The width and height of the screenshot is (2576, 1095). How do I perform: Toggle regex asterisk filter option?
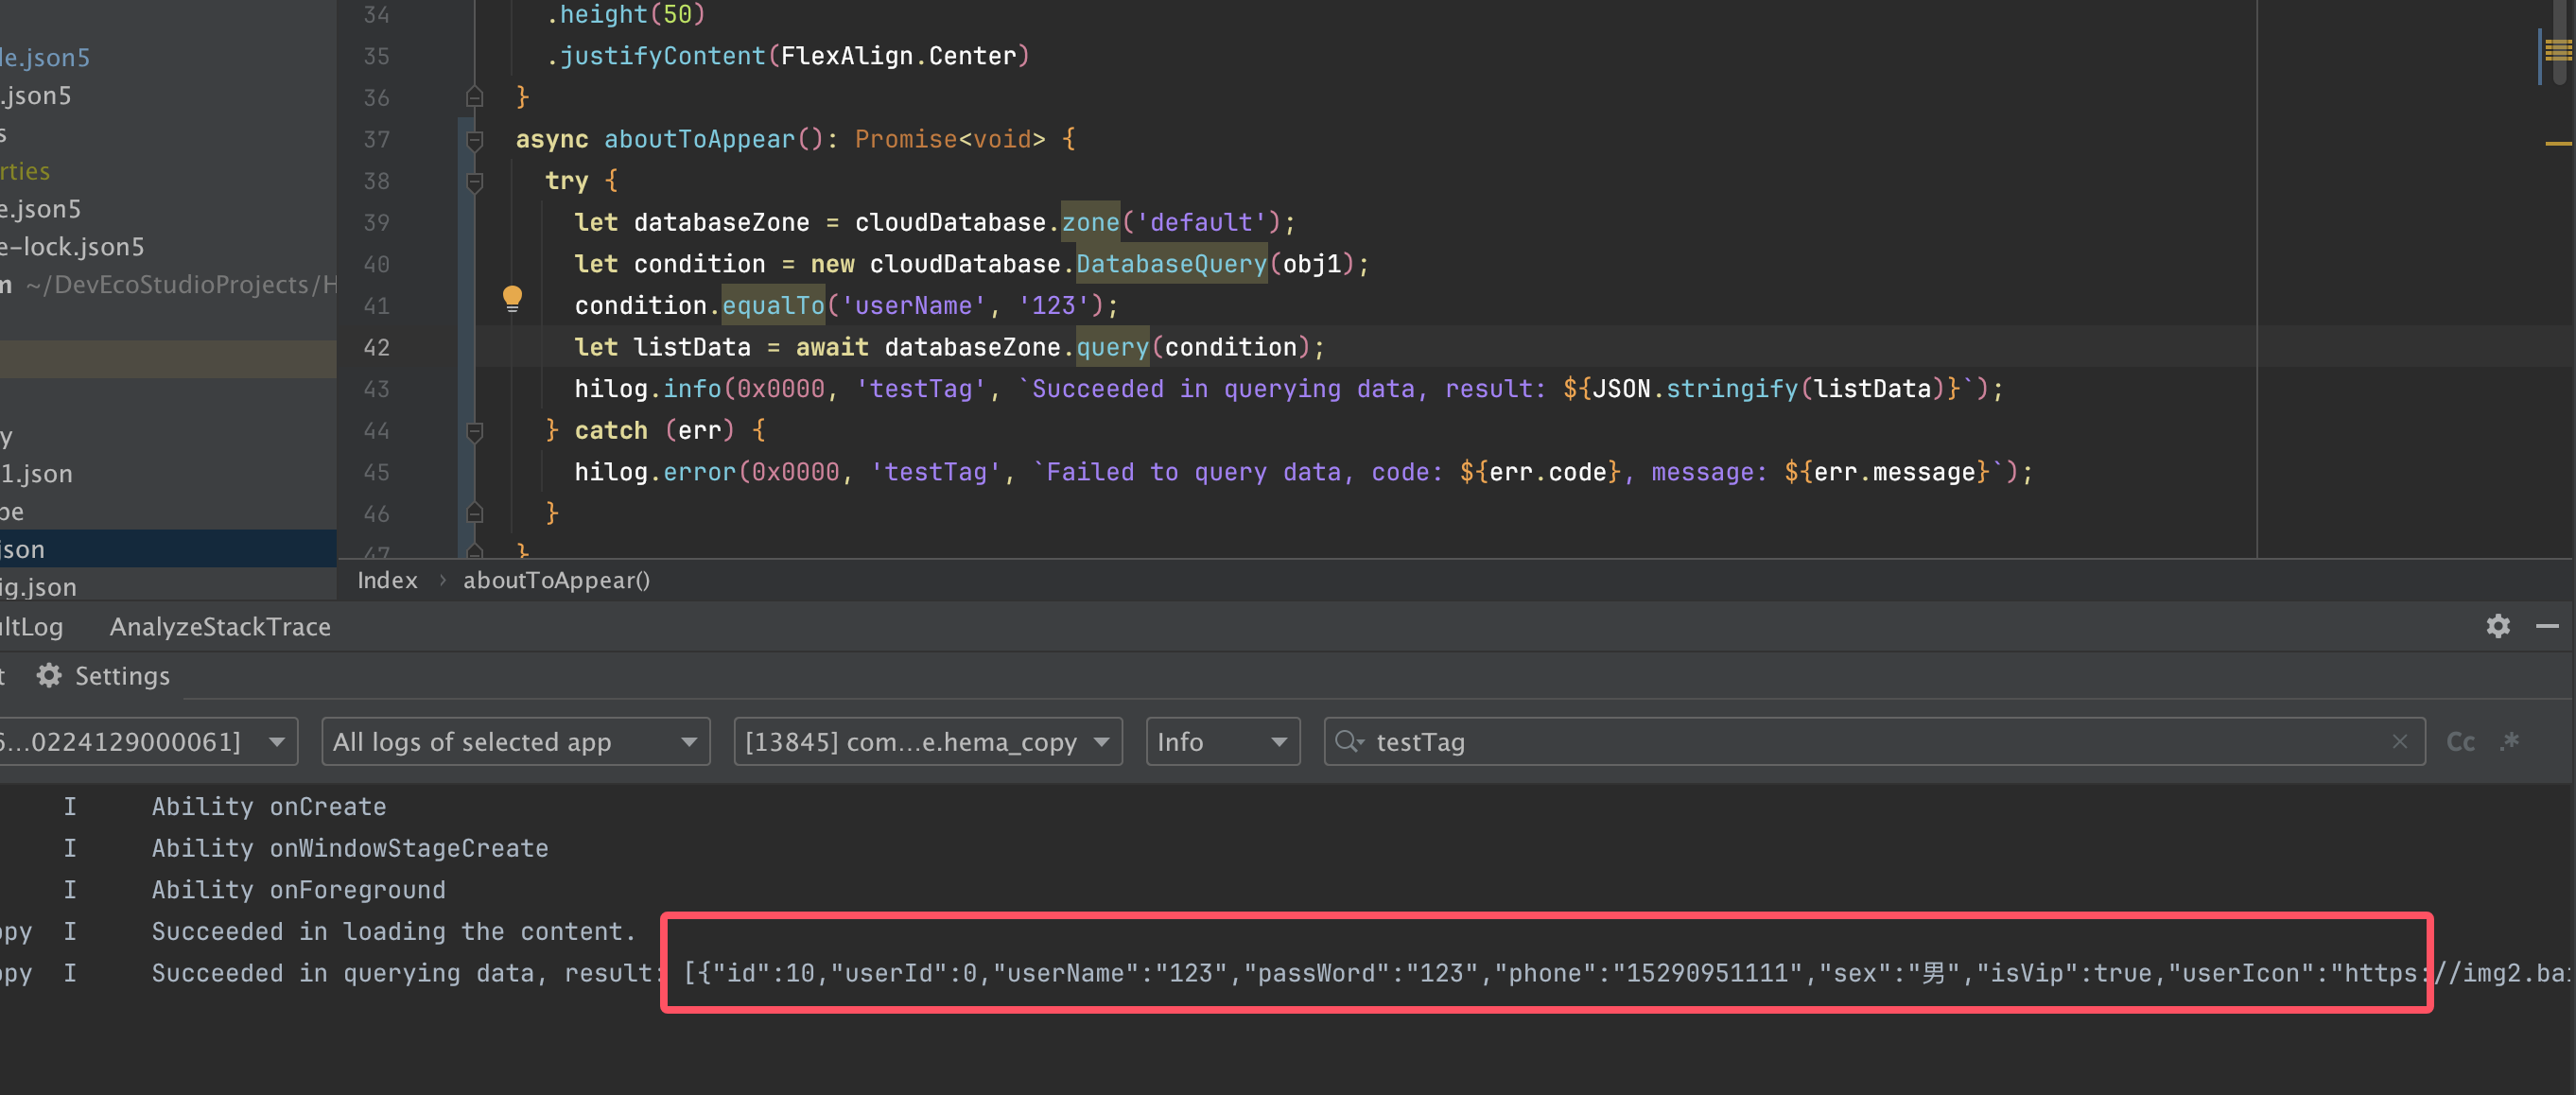[2510, 741]
